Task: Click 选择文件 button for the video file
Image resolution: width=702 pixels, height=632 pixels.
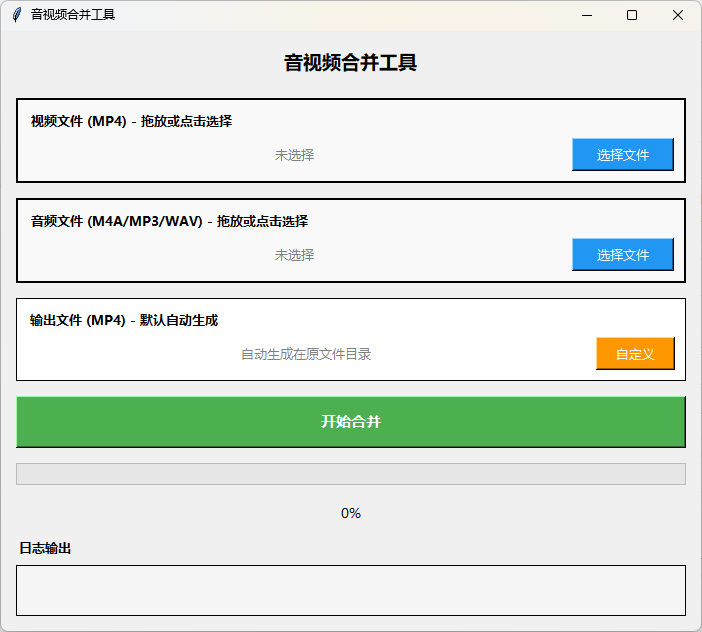Action: click(x=622, y=155)
